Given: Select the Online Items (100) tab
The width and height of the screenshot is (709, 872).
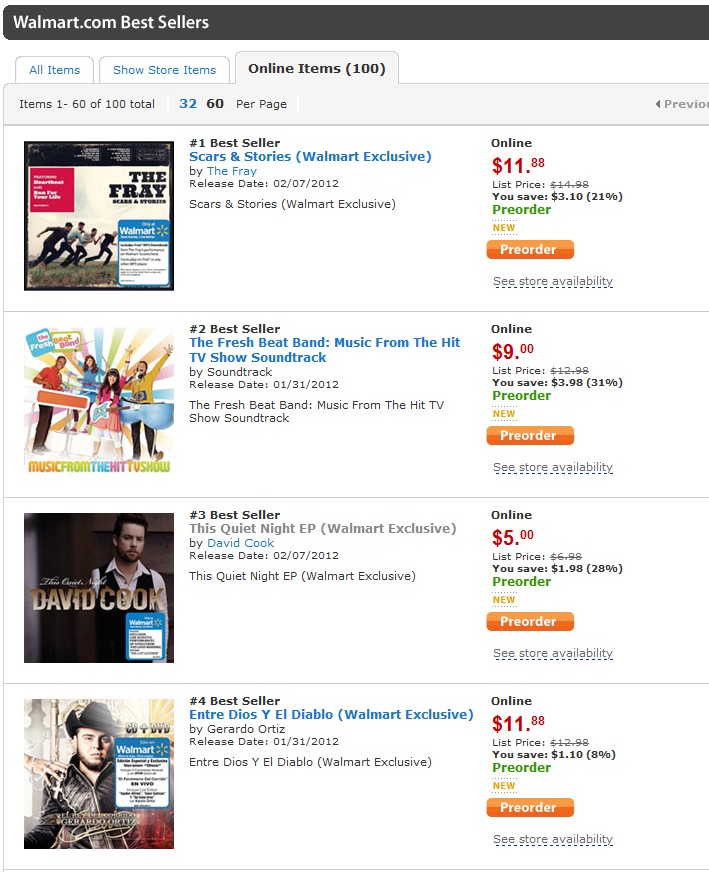Looking at the screenshot, I should tap(316, 68).
